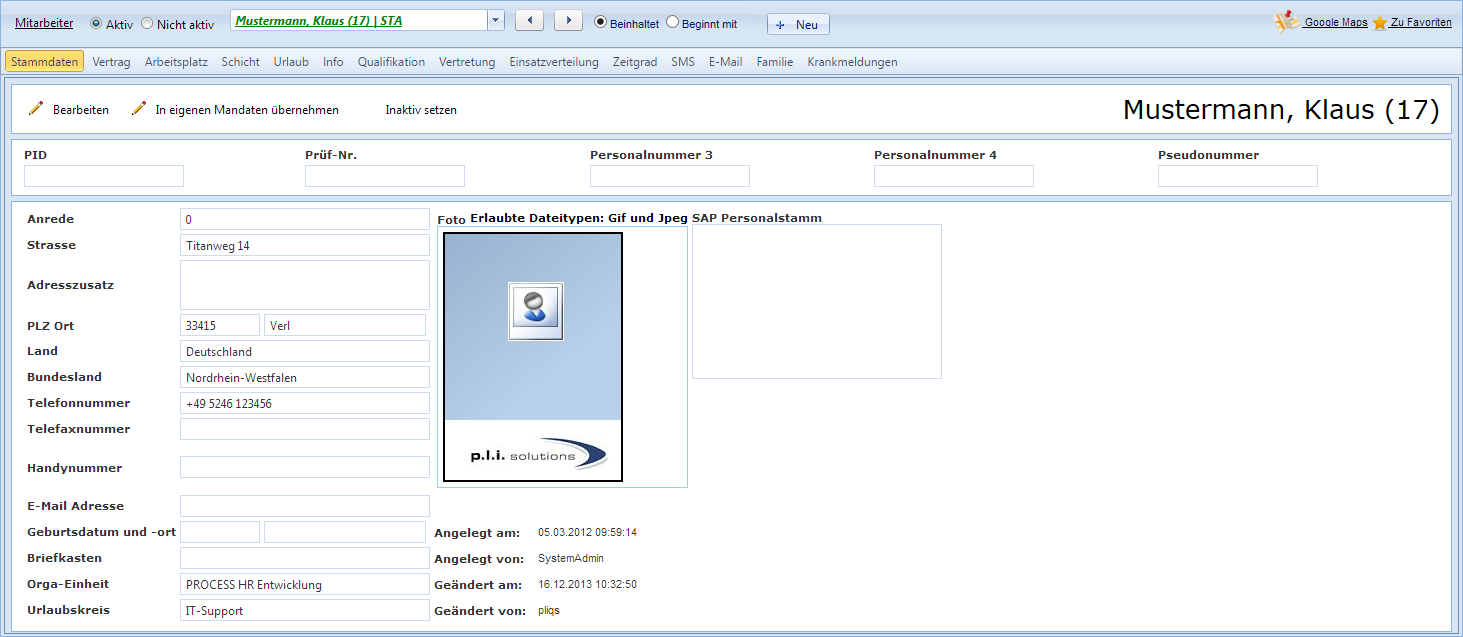Click the Adresszusatz text area
This screenshot has height=637, width=1463.
tap(305, 285)
